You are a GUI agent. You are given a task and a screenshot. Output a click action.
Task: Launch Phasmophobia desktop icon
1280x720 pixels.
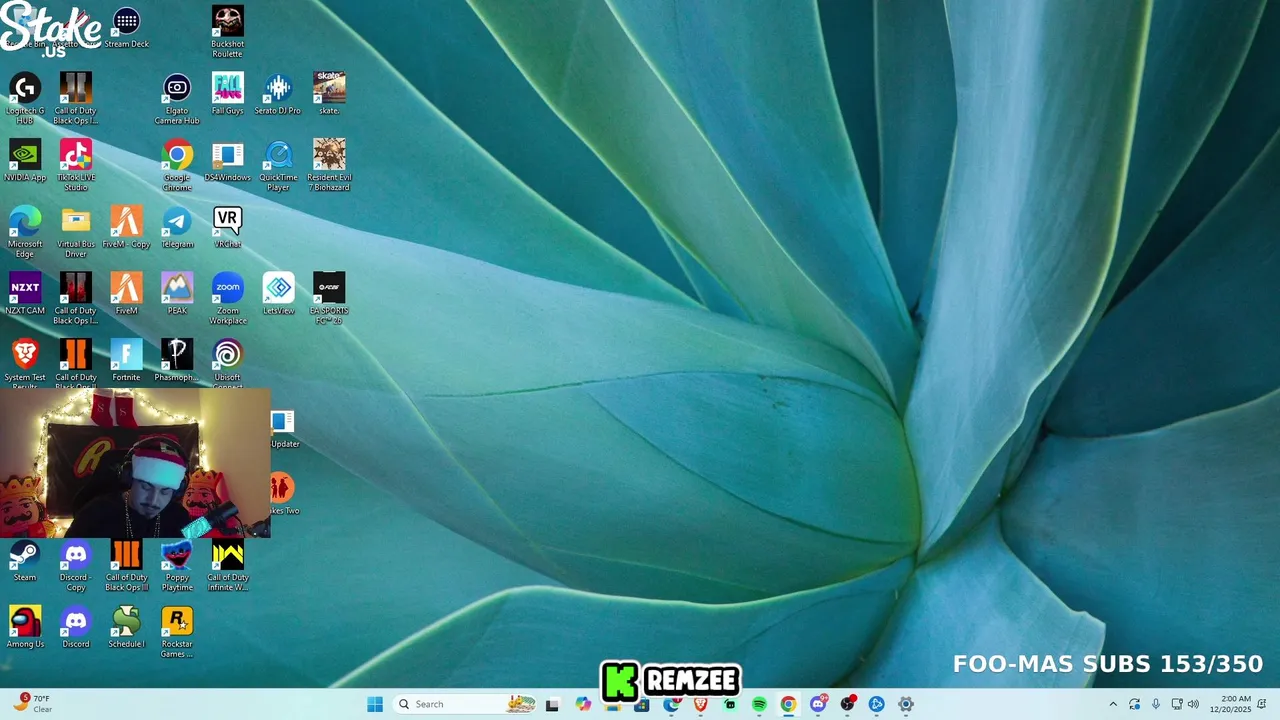pos(177,361)
